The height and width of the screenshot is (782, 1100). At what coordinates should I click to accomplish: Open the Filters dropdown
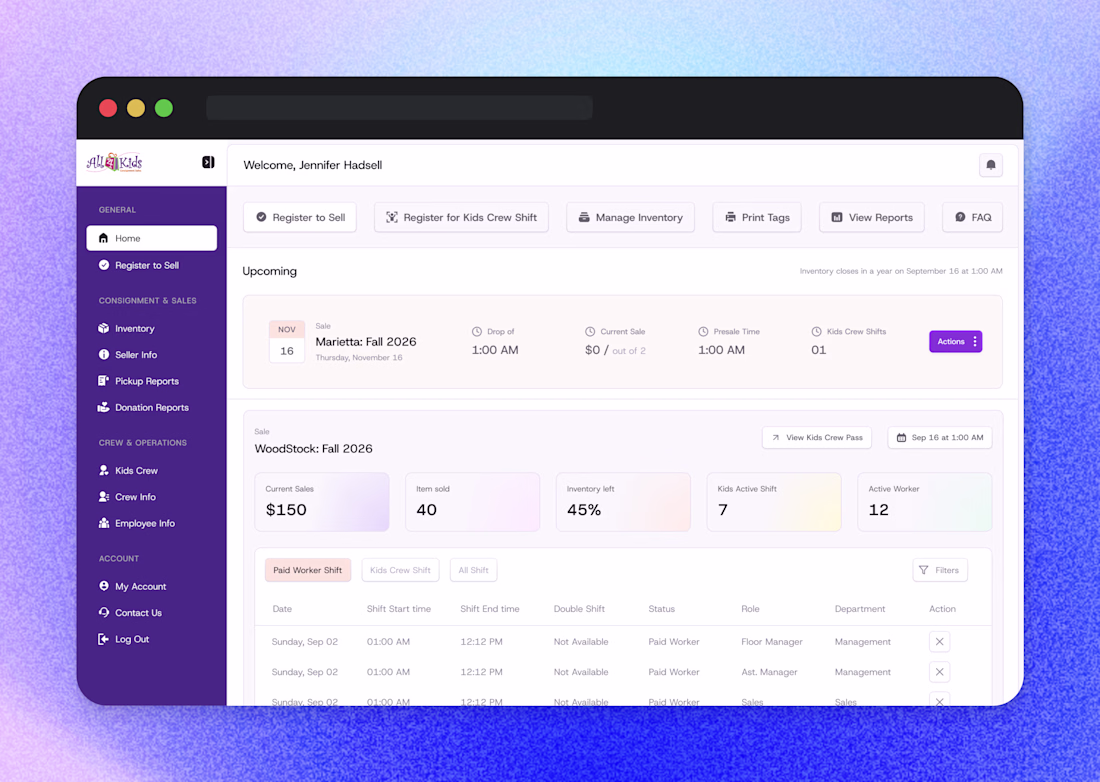[x=940, y=570]
